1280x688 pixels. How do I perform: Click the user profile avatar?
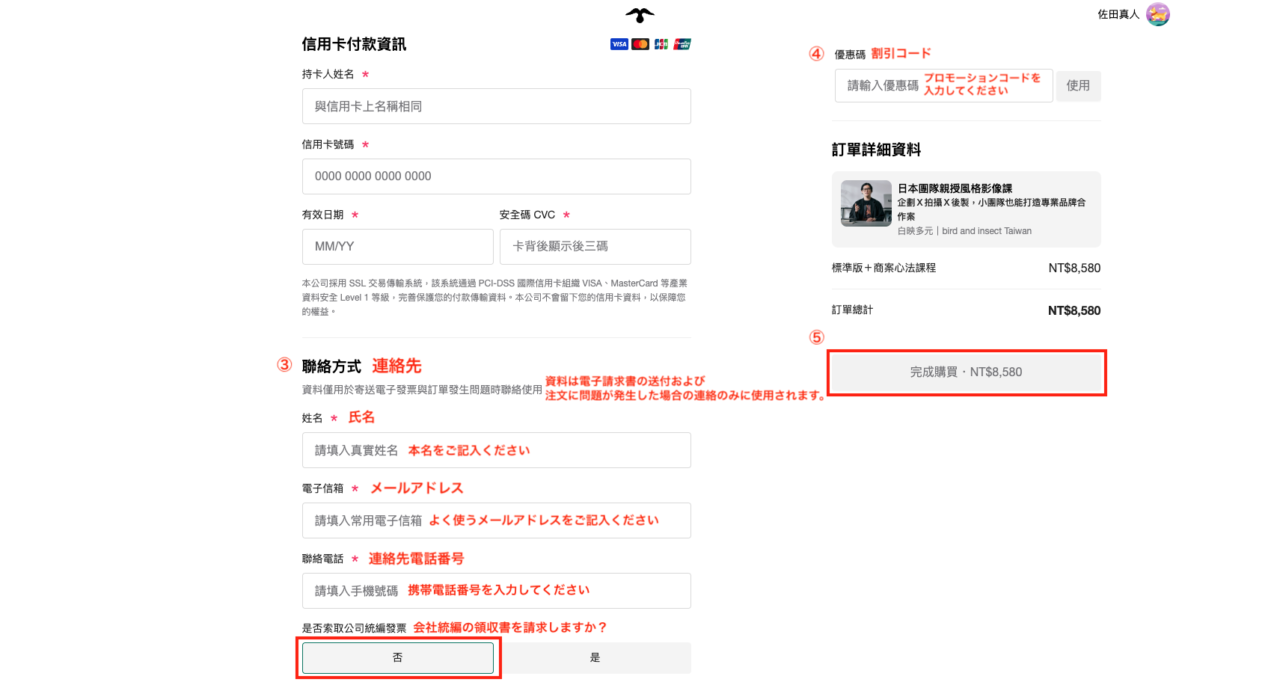[1158, 14]
